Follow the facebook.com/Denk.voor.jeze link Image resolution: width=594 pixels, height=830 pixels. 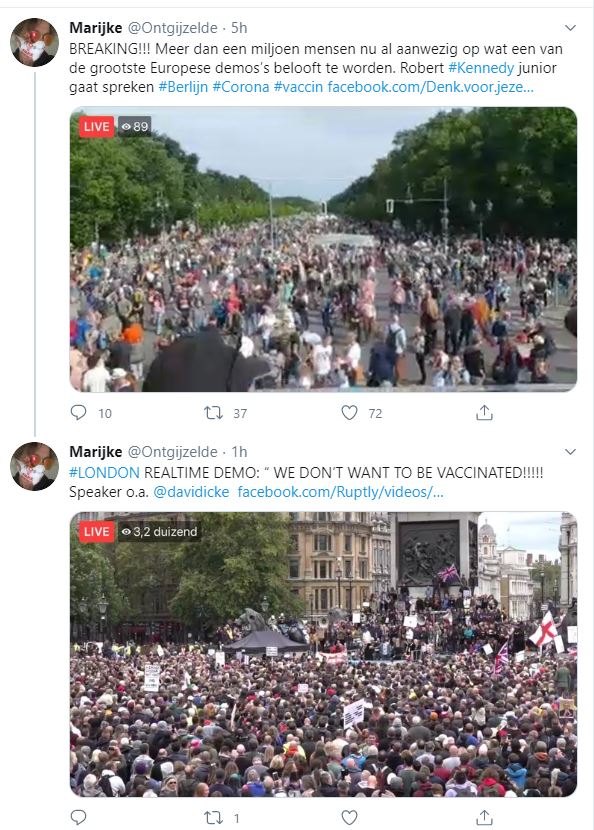pos(430,87)
